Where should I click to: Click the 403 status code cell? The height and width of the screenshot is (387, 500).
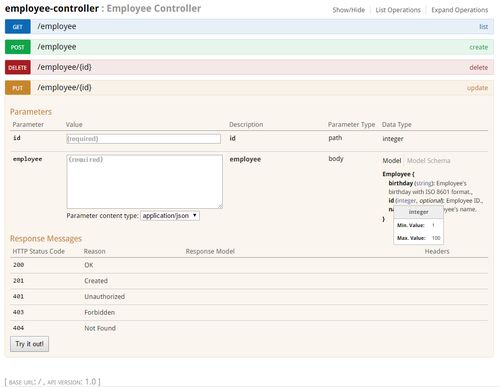tap(18, 312)
